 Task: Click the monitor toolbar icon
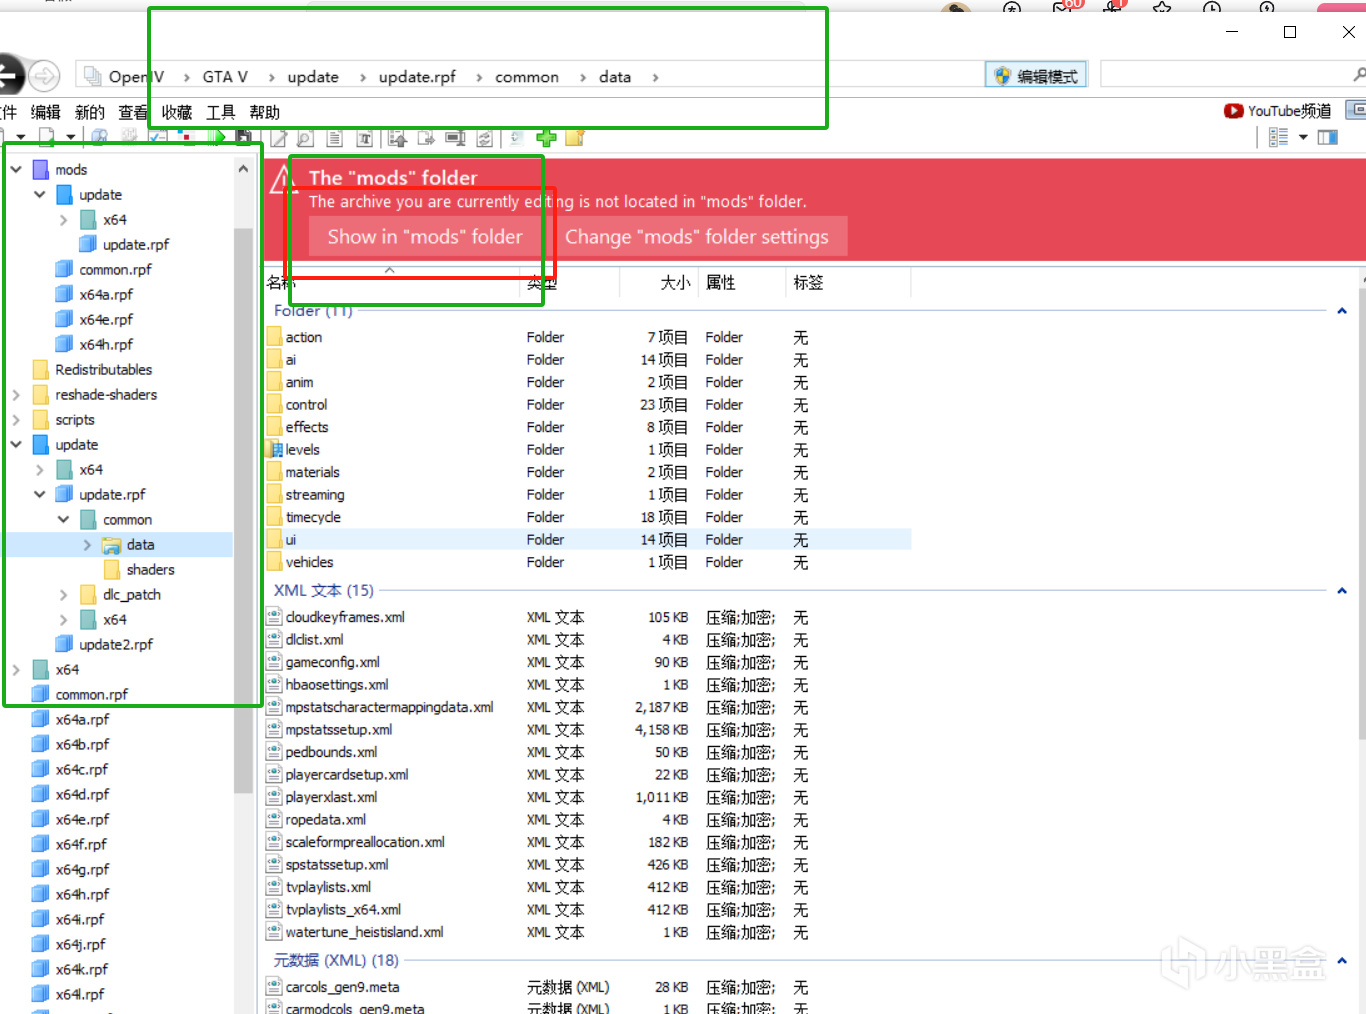pos(455,138)
